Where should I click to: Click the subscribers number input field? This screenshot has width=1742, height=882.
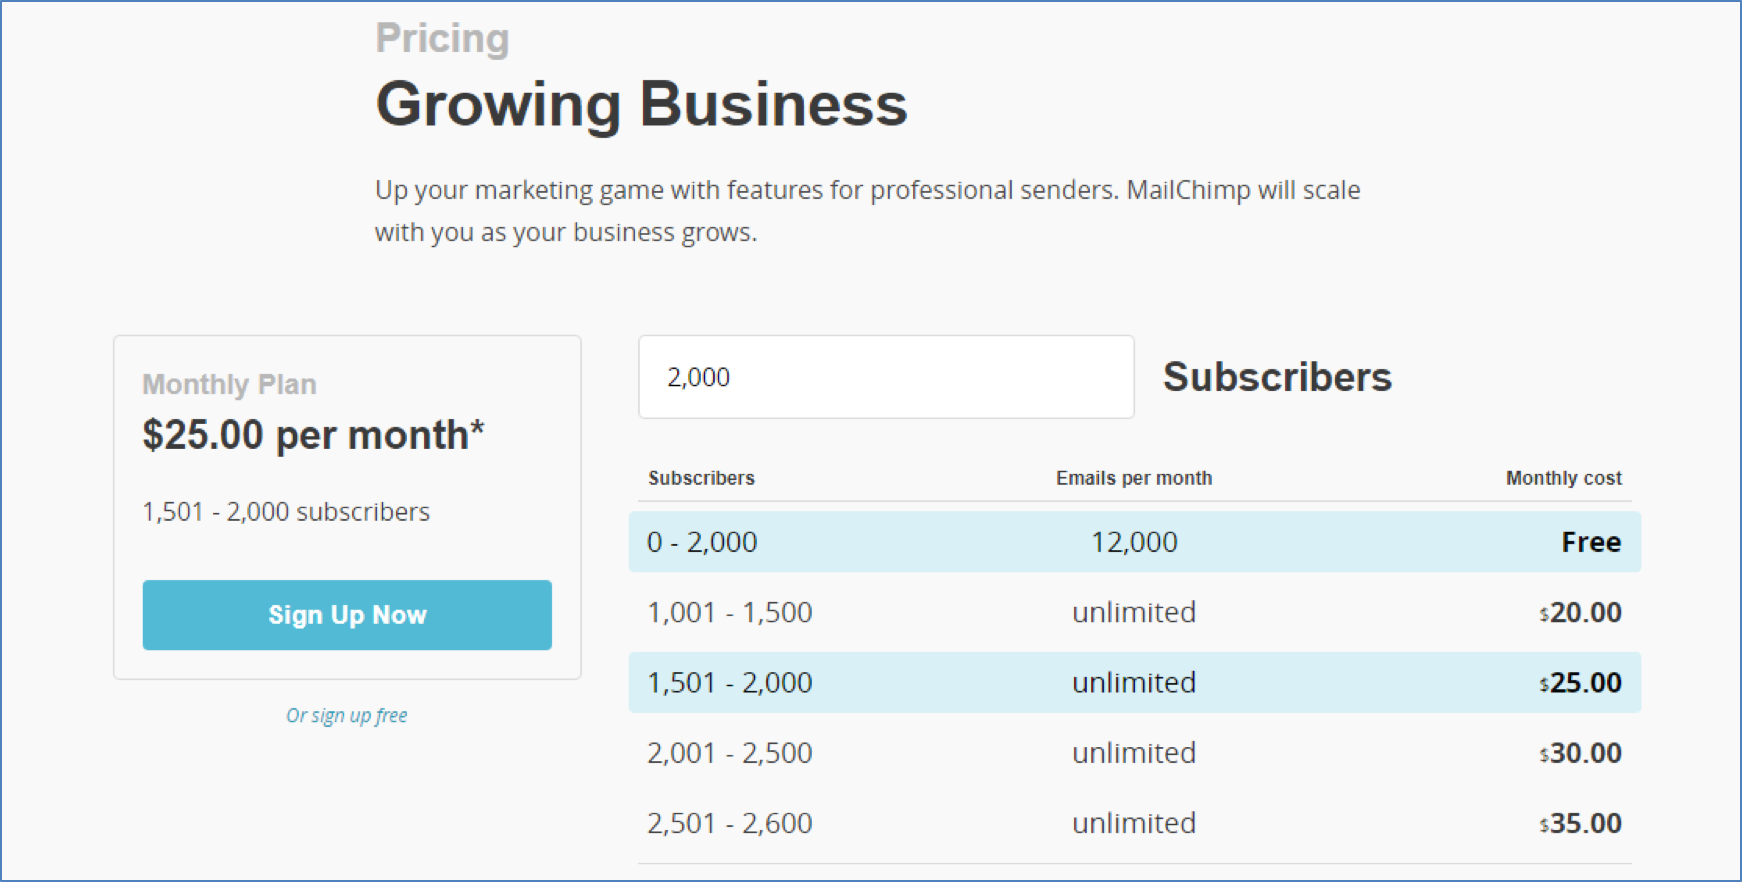[886, 377]
